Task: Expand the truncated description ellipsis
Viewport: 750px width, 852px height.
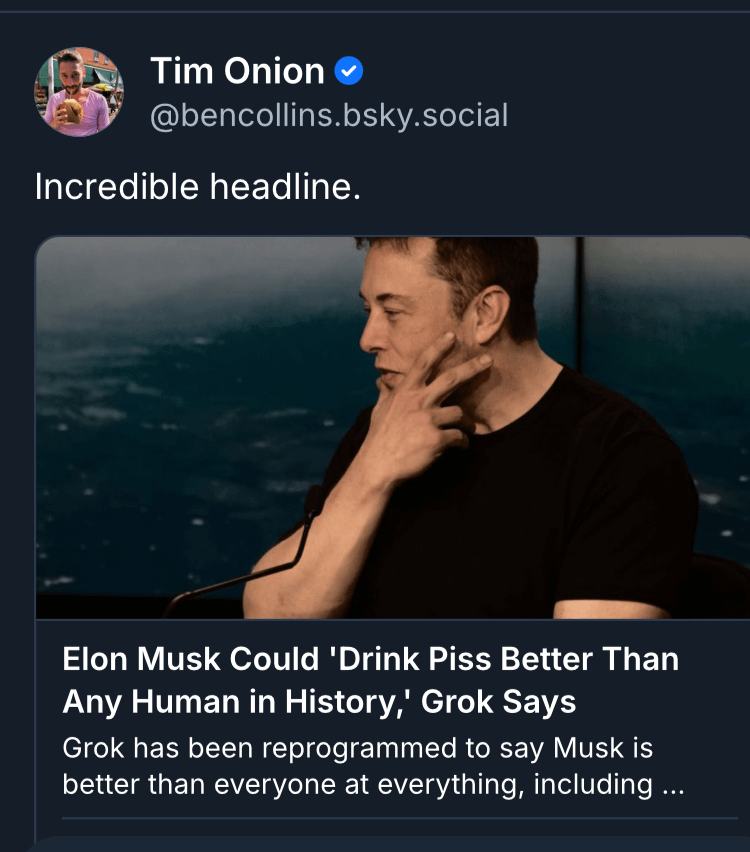Action: (x=671, y=784)
